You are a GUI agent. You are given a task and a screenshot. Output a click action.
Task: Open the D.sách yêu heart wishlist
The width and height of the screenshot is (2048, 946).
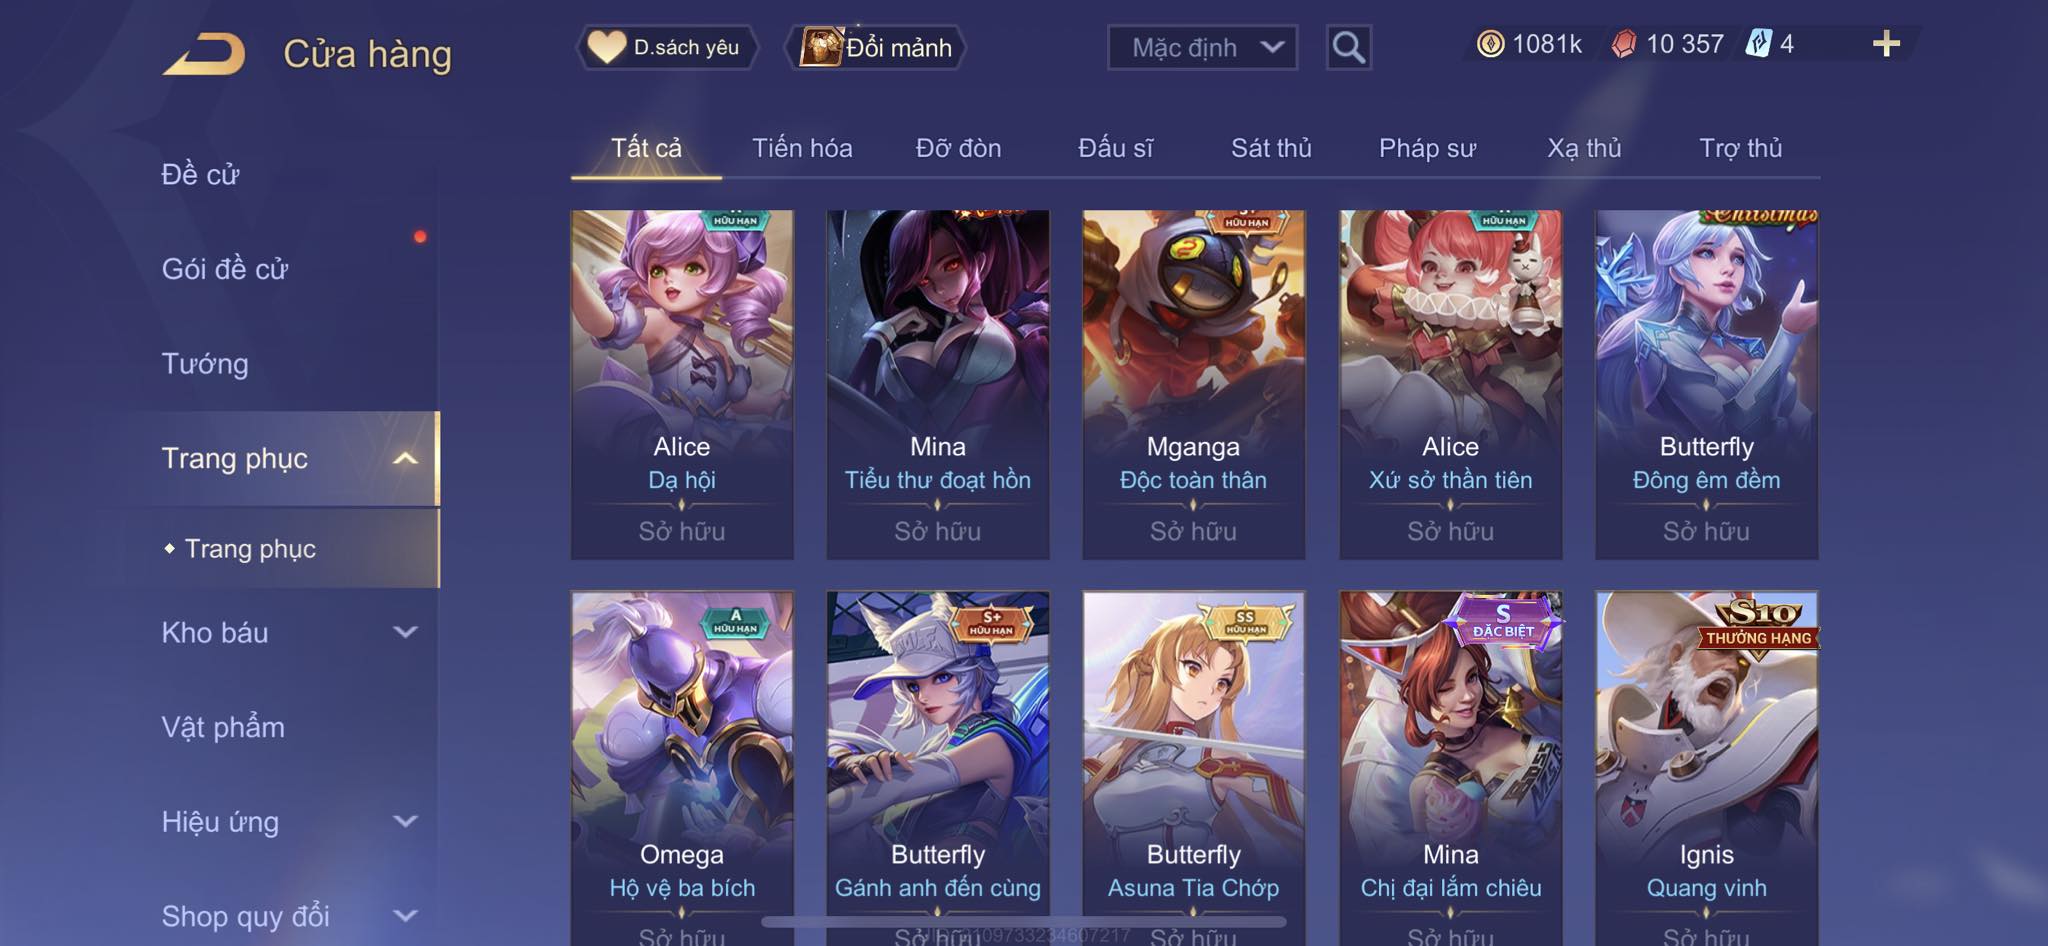coord(667,47)
